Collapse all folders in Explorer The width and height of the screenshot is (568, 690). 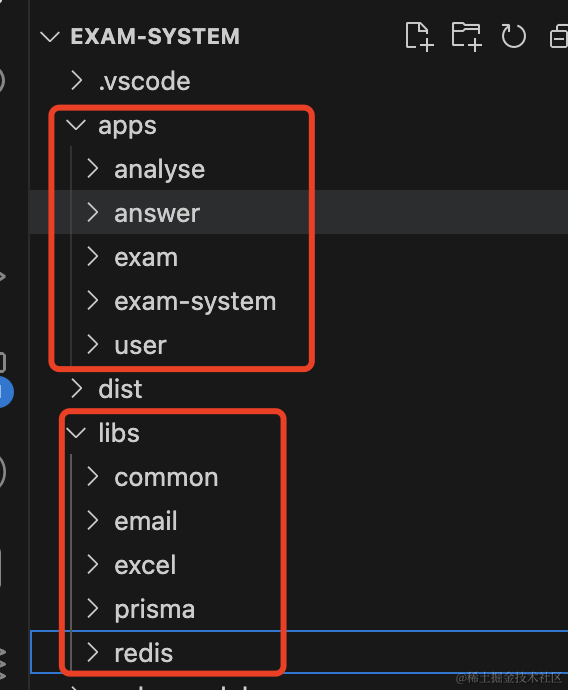pyautogui.click(x=559, y=36)
